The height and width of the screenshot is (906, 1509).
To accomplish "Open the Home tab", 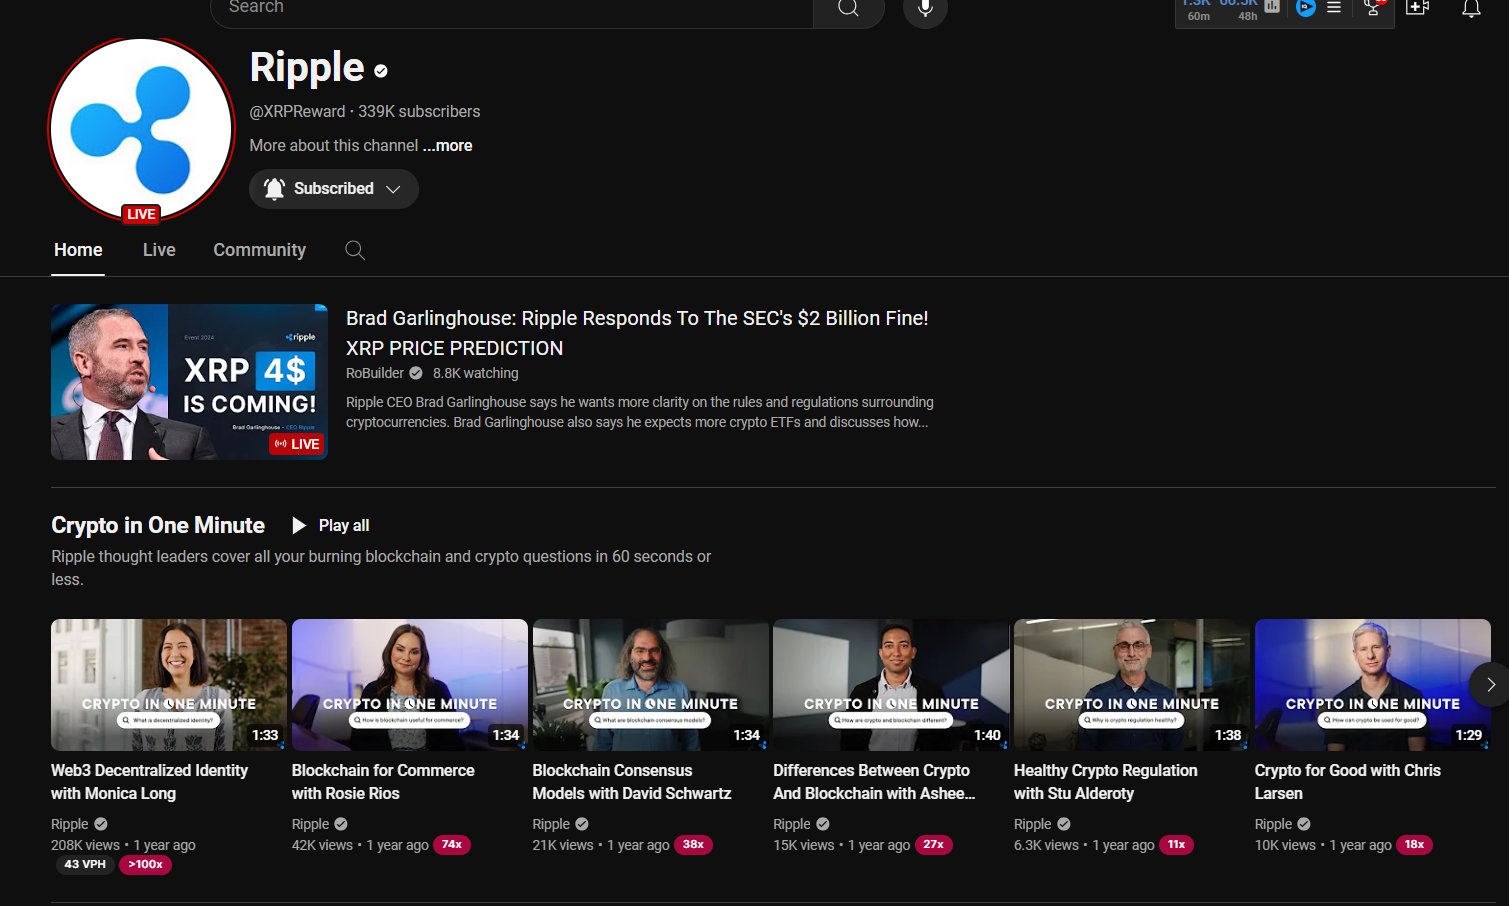I will (78, 250).
